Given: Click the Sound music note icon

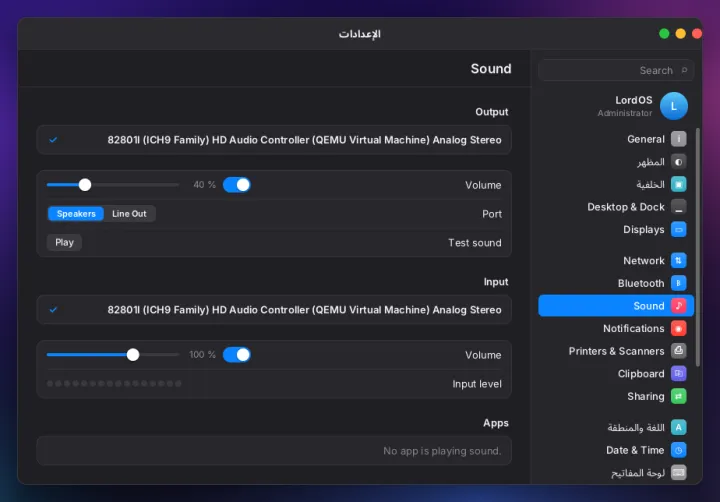Looking at the screenshot, I should 678,305.
